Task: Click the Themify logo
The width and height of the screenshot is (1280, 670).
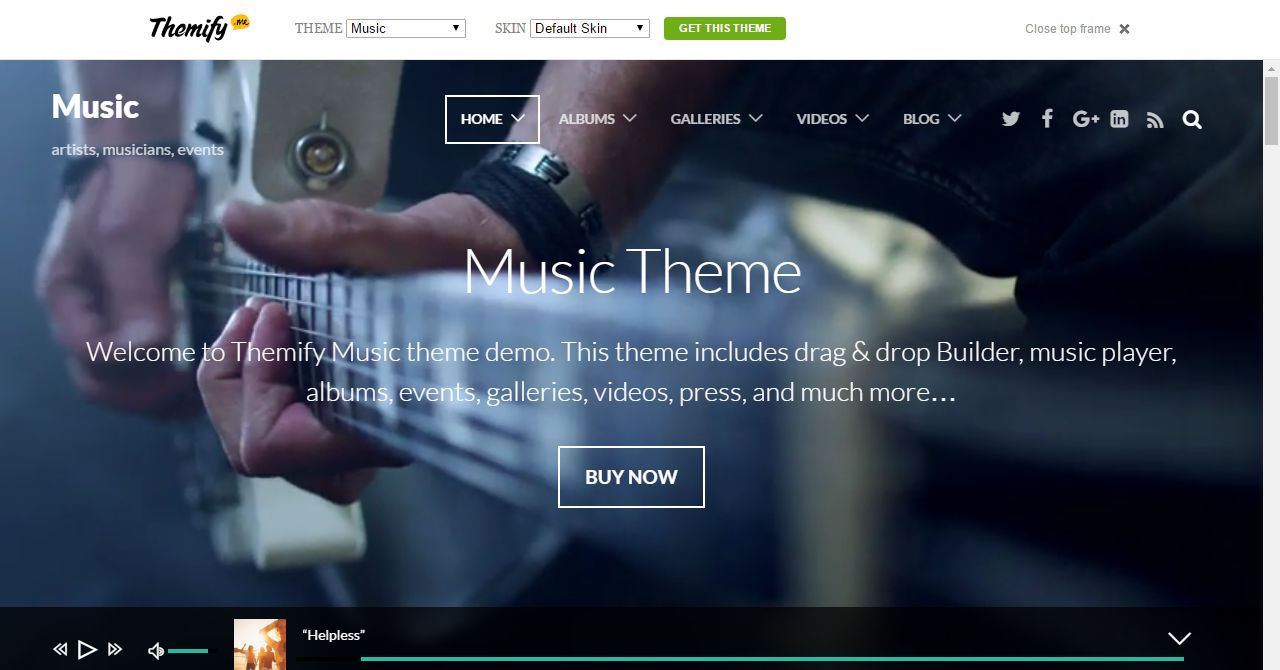Action: click(200, 27)
